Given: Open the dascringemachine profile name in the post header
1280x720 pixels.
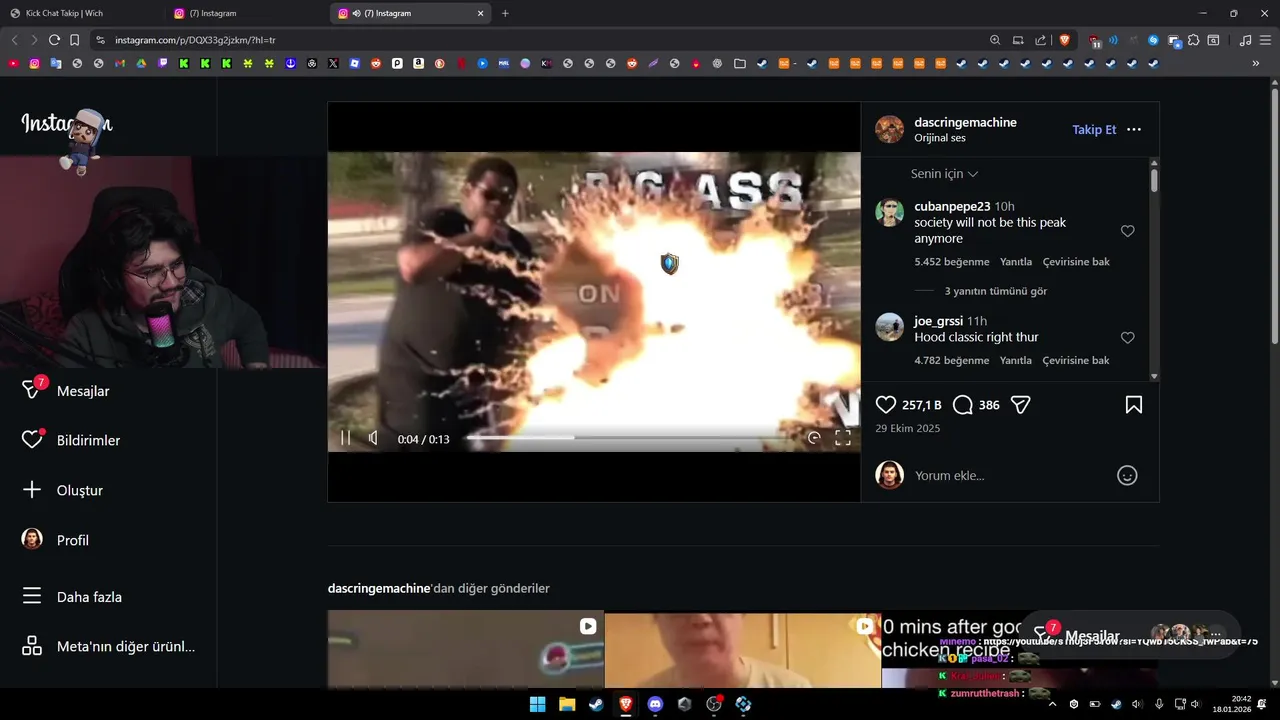Looking at the screenshot, I should [x=965, y=122].
